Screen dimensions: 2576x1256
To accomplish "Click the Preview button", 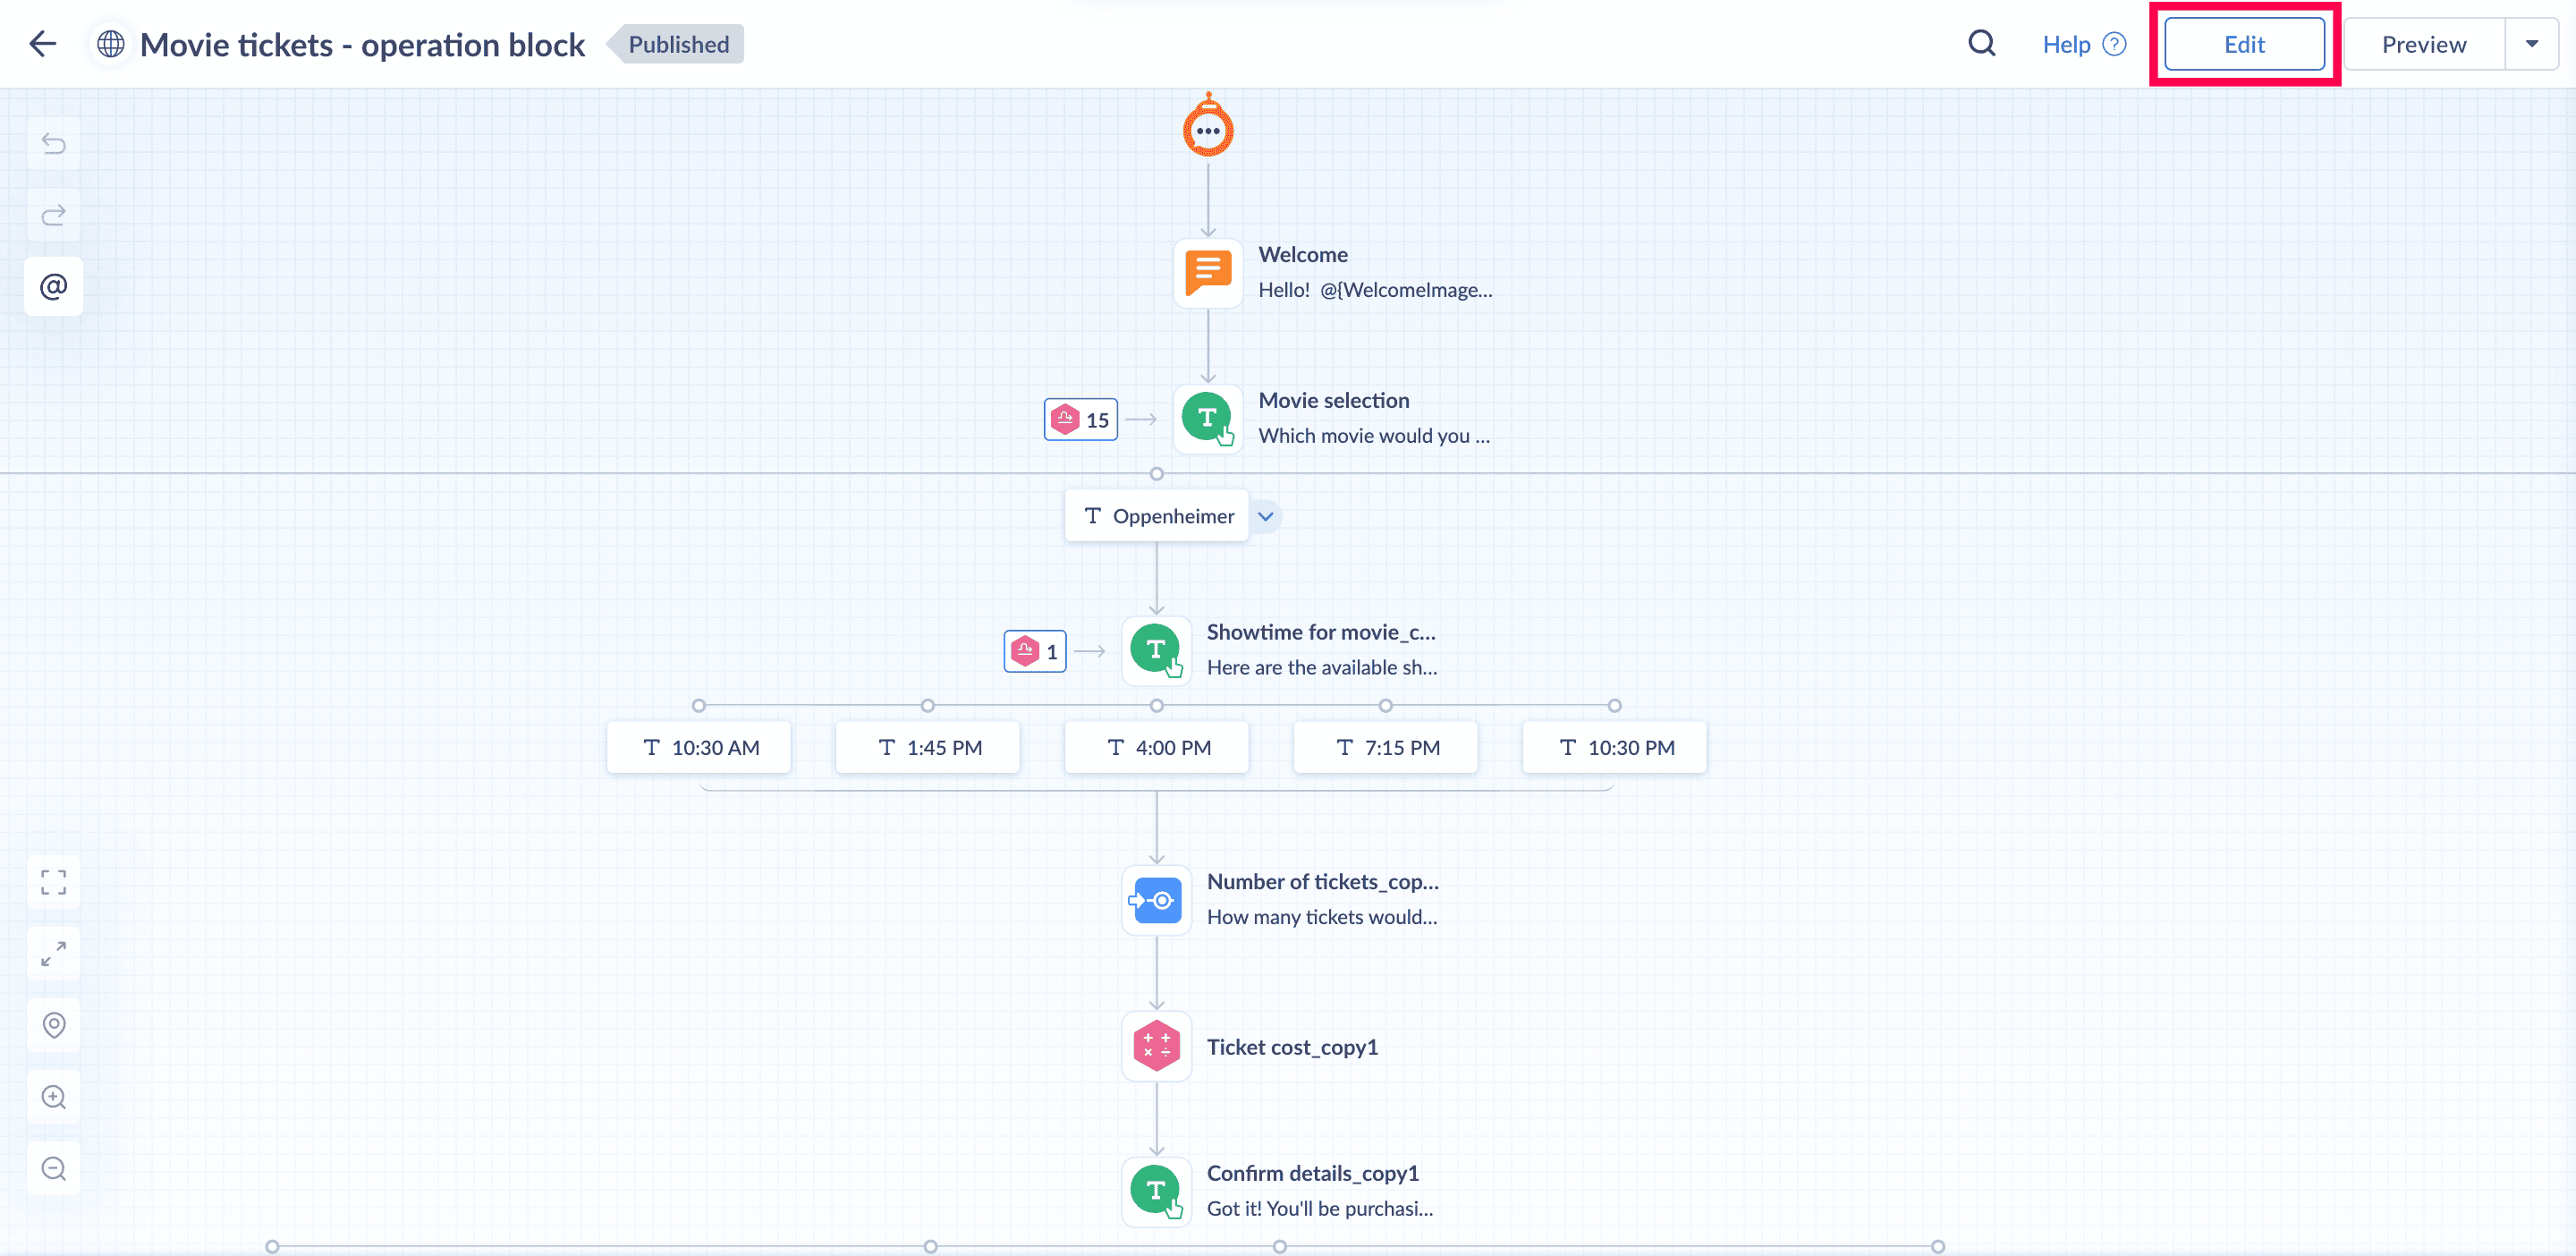I will coord(2423,44).
